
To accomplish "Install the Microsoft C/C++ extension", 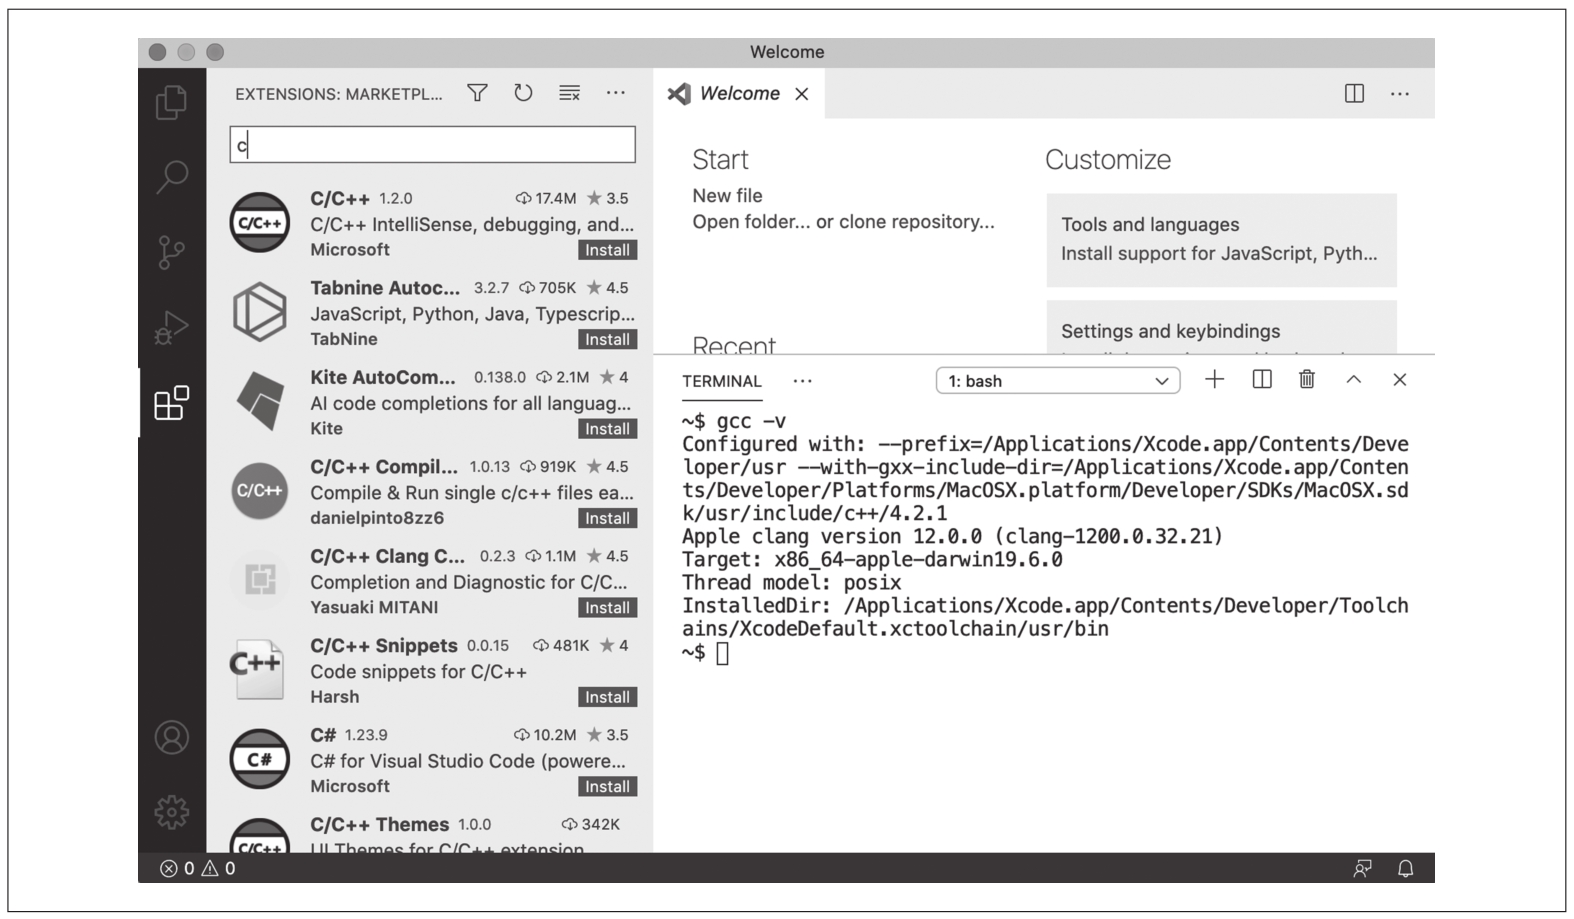I will [607, 250].
